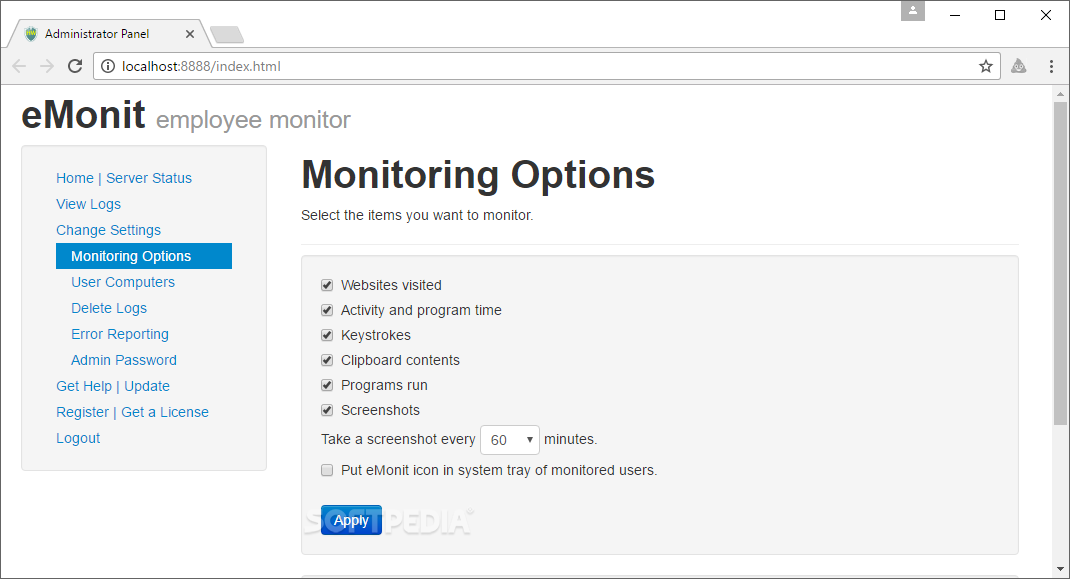
Task: Click the extension icon beside address bar
Action: tap(1019, 67)
